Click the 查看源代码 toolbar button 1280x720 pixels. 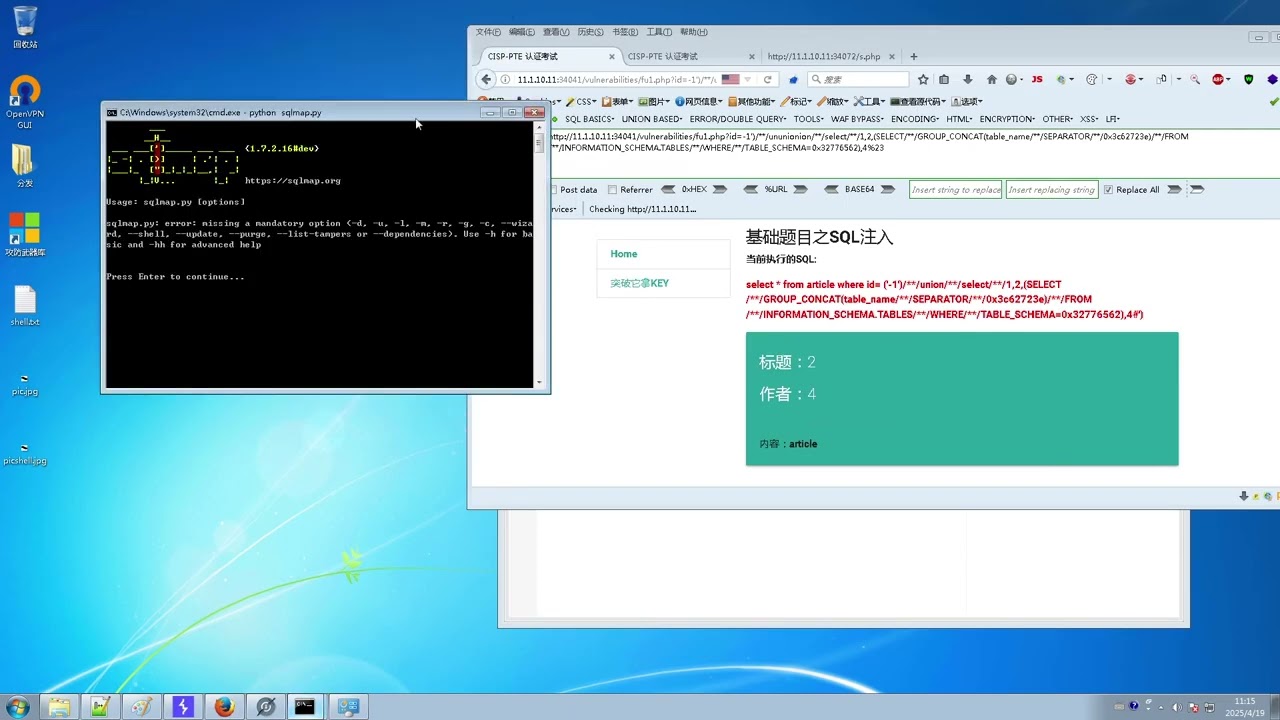click(x=919, y=101)
